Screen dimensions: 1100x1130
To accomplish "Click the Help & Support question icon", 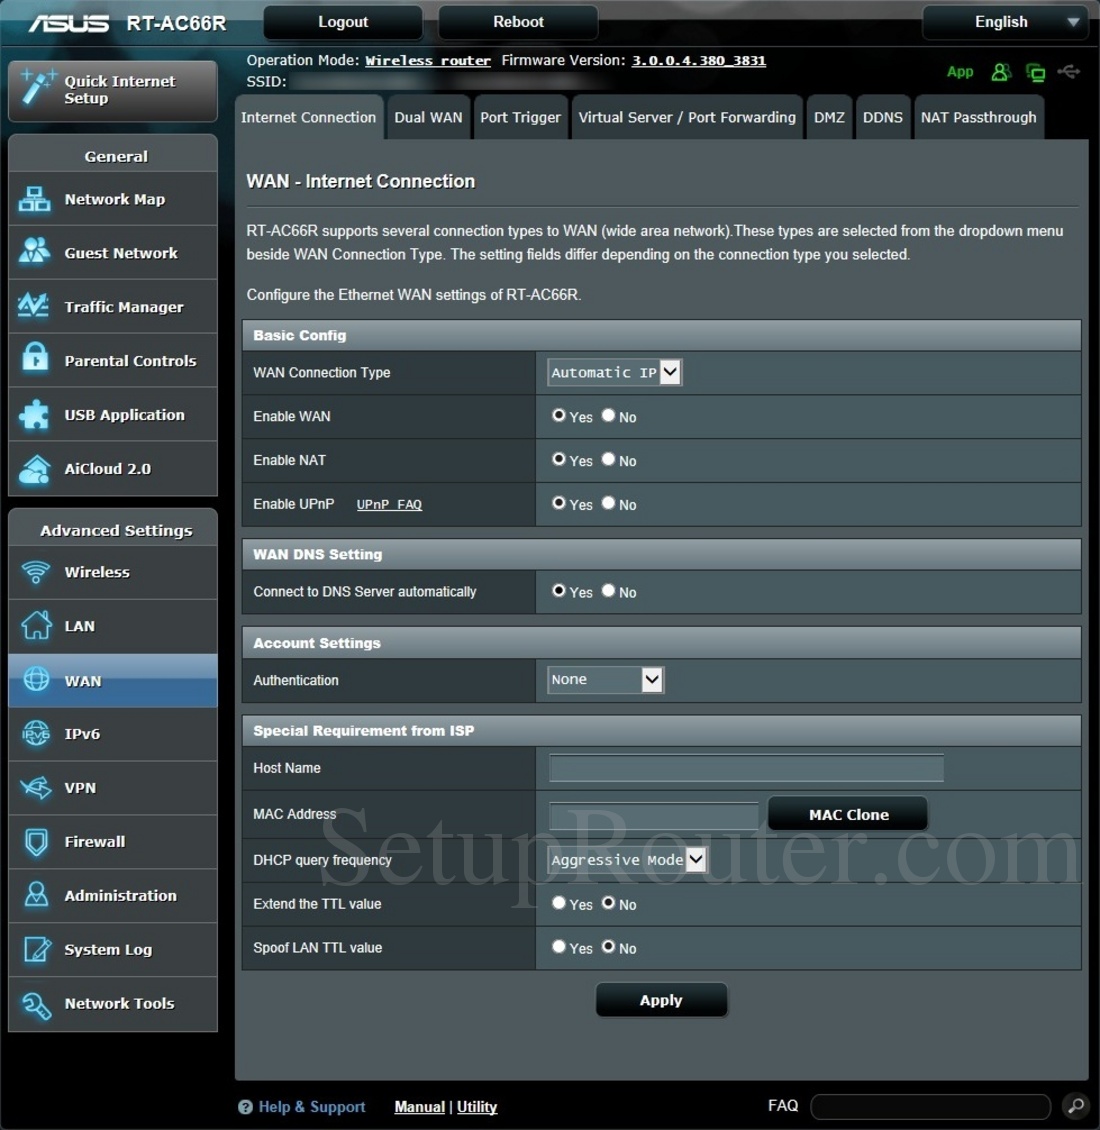I will [x=245, y=1107].
